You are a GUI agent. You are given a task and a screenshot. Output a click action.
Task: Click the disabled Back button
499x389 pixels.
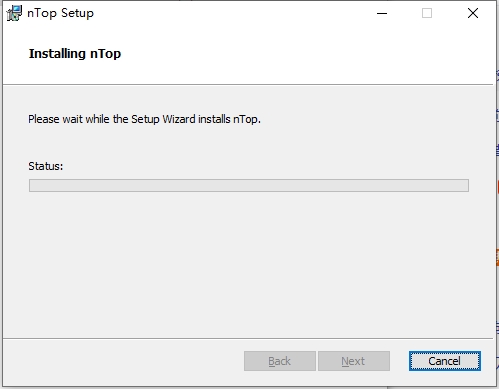coord(280,361)
